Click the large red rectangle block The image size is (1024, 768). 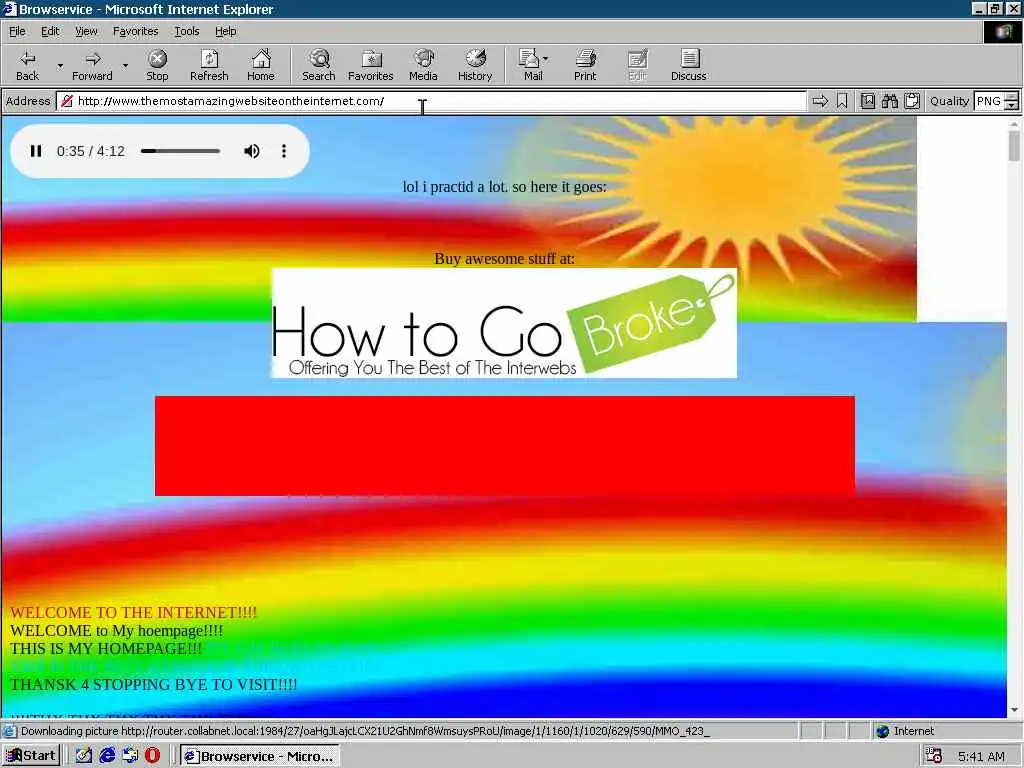click(x=505, y=445)
